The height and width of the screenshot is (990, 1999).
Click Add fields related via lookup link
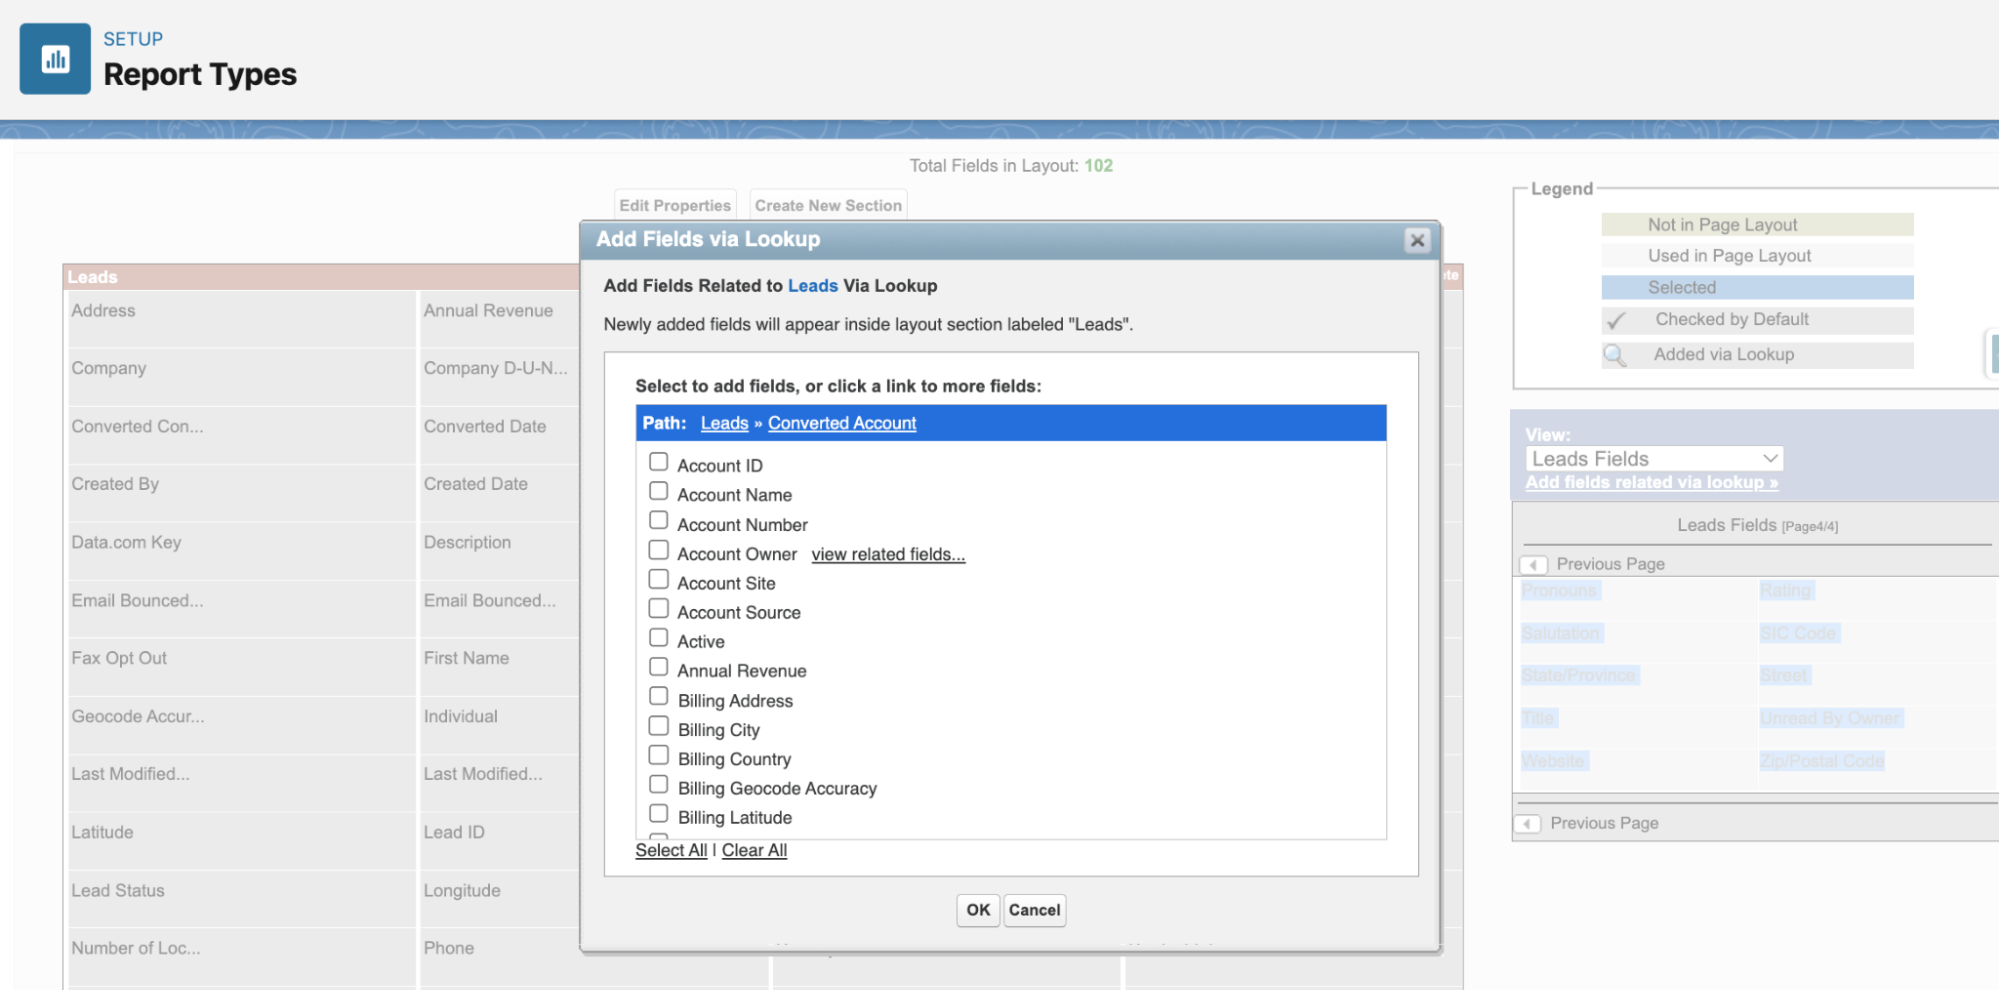click(1651, 482)
